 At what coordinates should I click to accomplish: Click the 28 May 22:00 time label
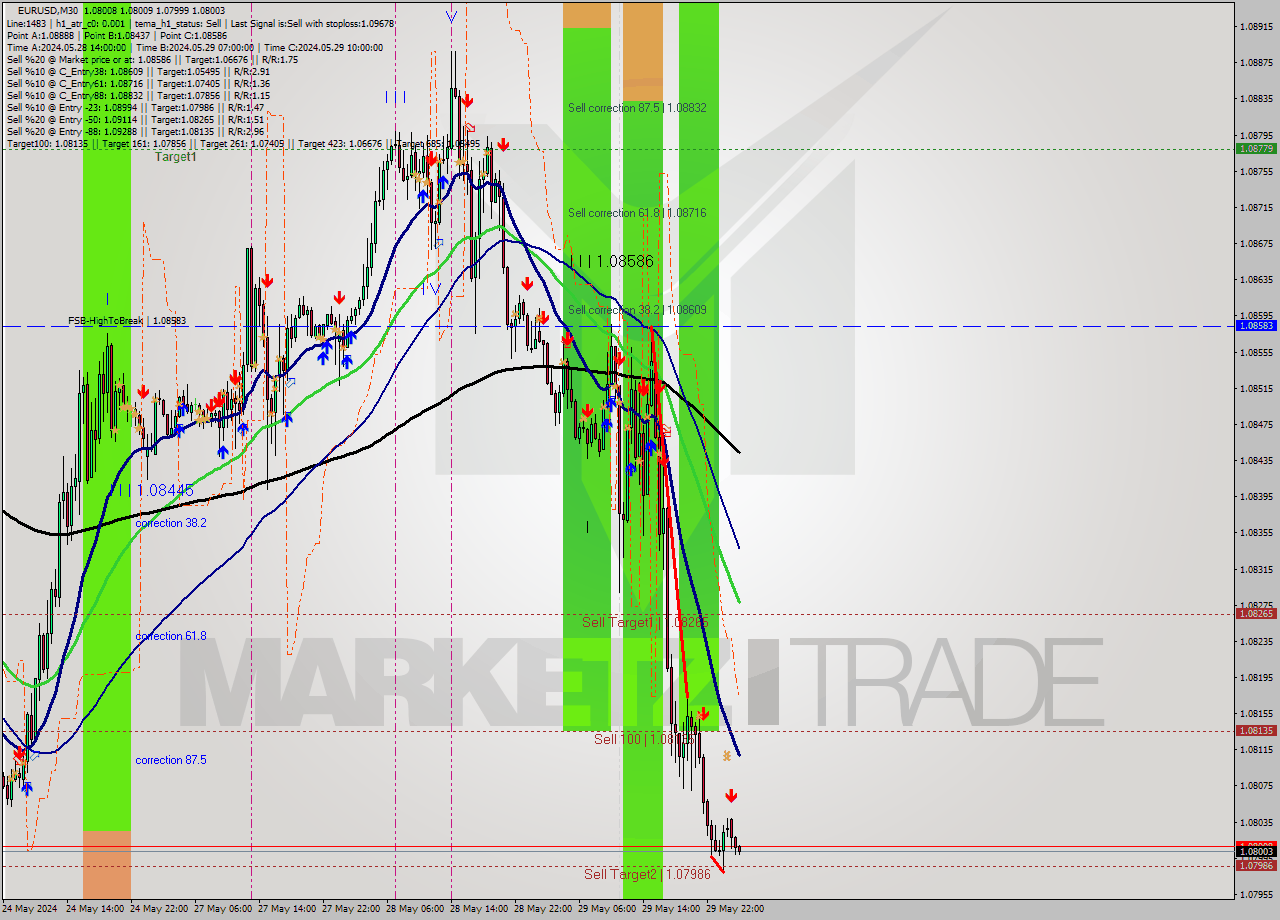click(x=543, y=909)
